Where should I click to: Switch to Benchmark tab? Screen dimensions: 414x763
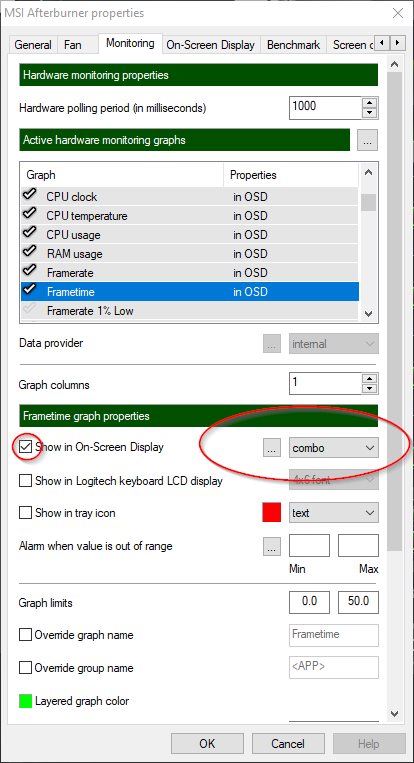293,45
